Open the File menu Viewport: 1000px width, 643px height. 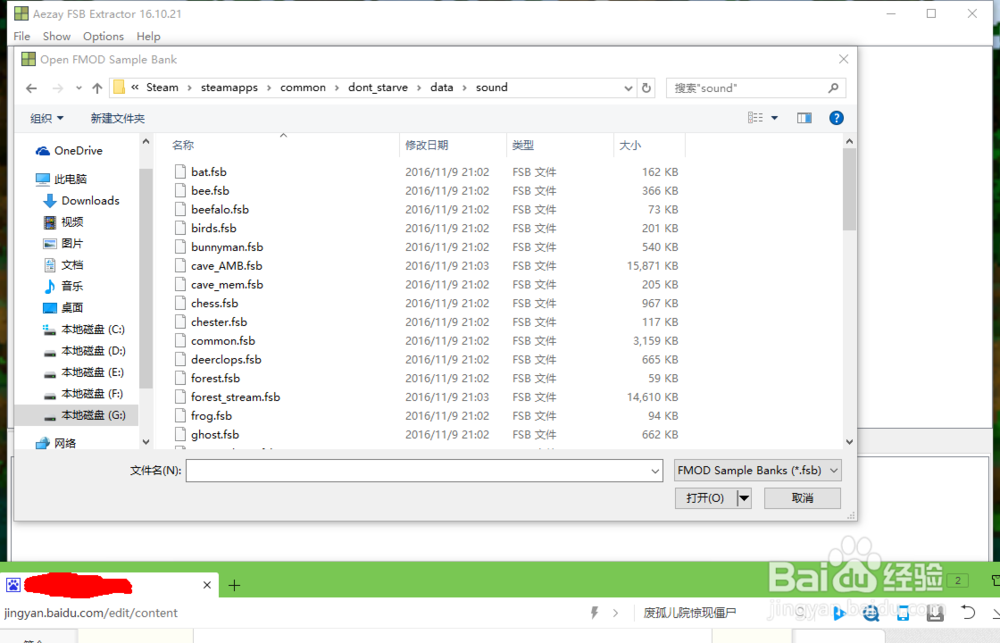coord(22,36)
